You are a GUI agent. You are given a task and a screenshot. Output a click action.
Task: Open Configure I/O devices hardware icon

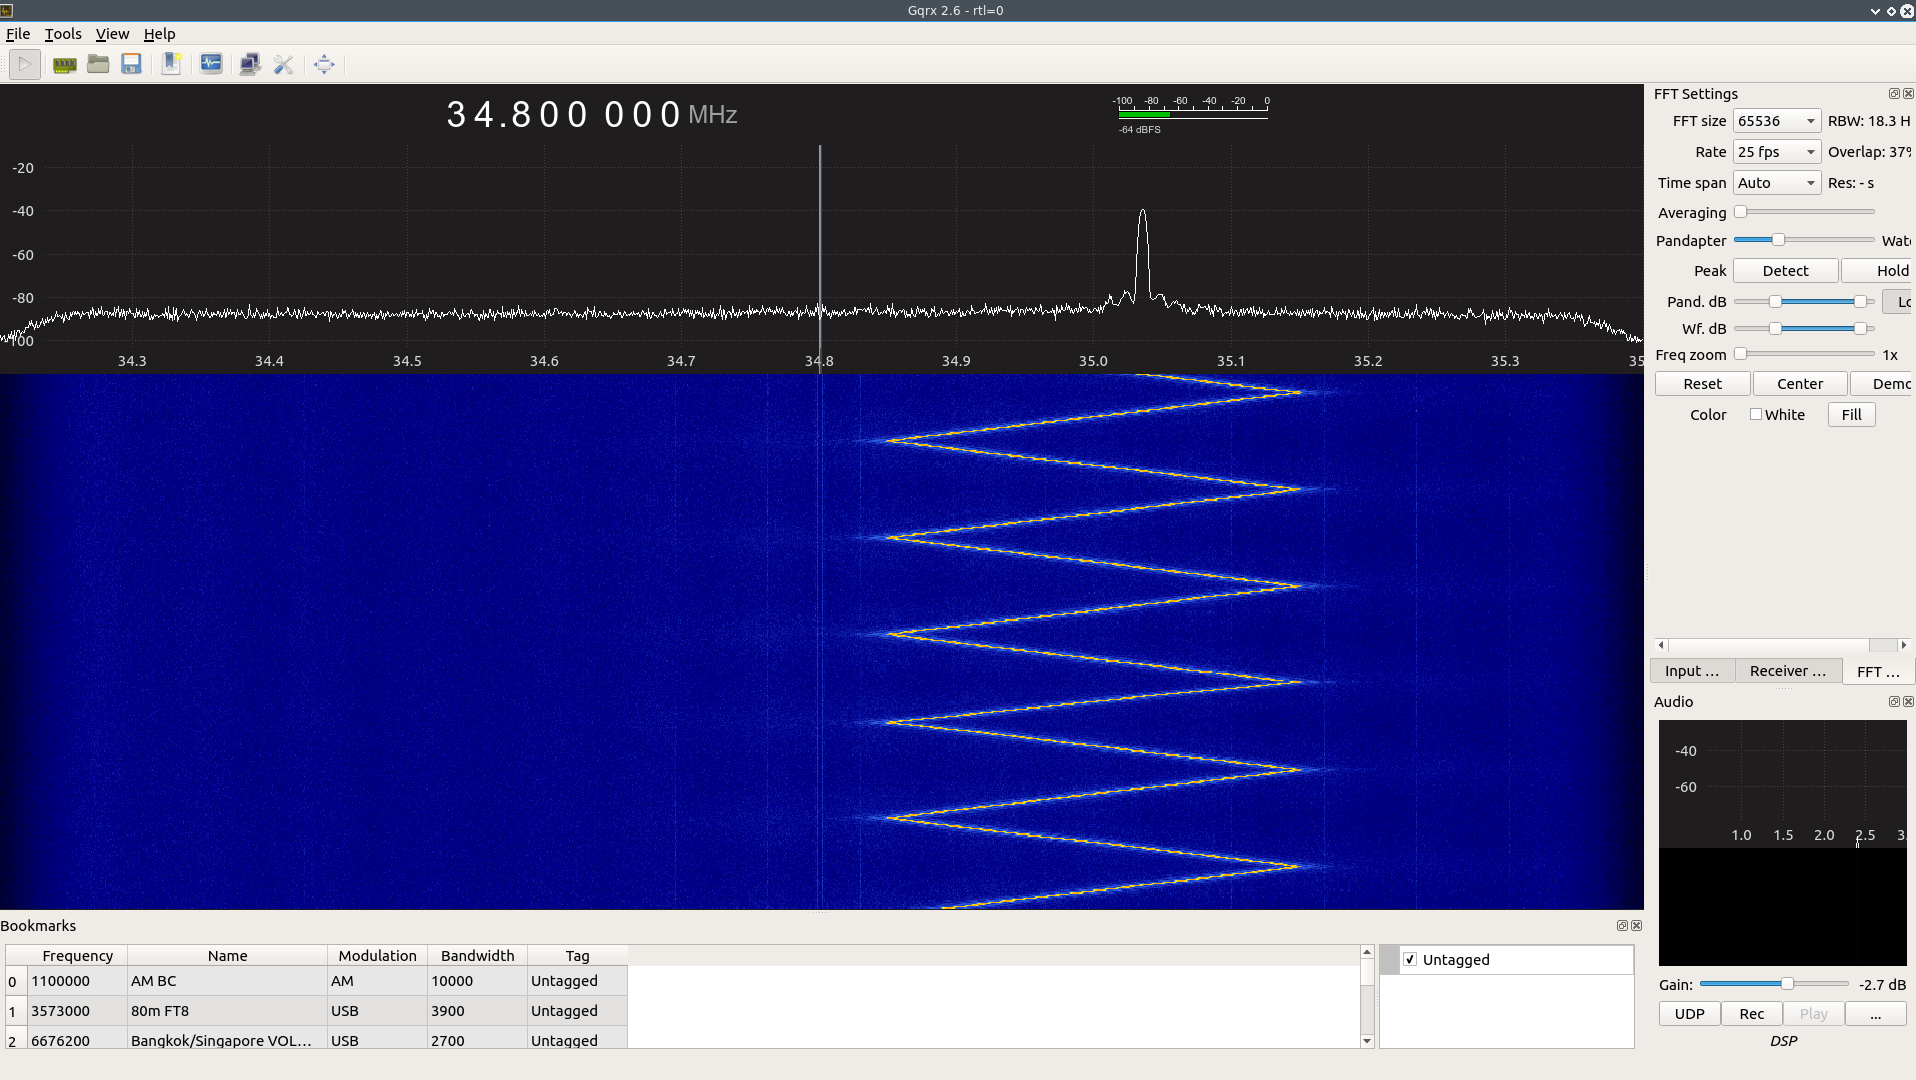(x=65, y=65)
